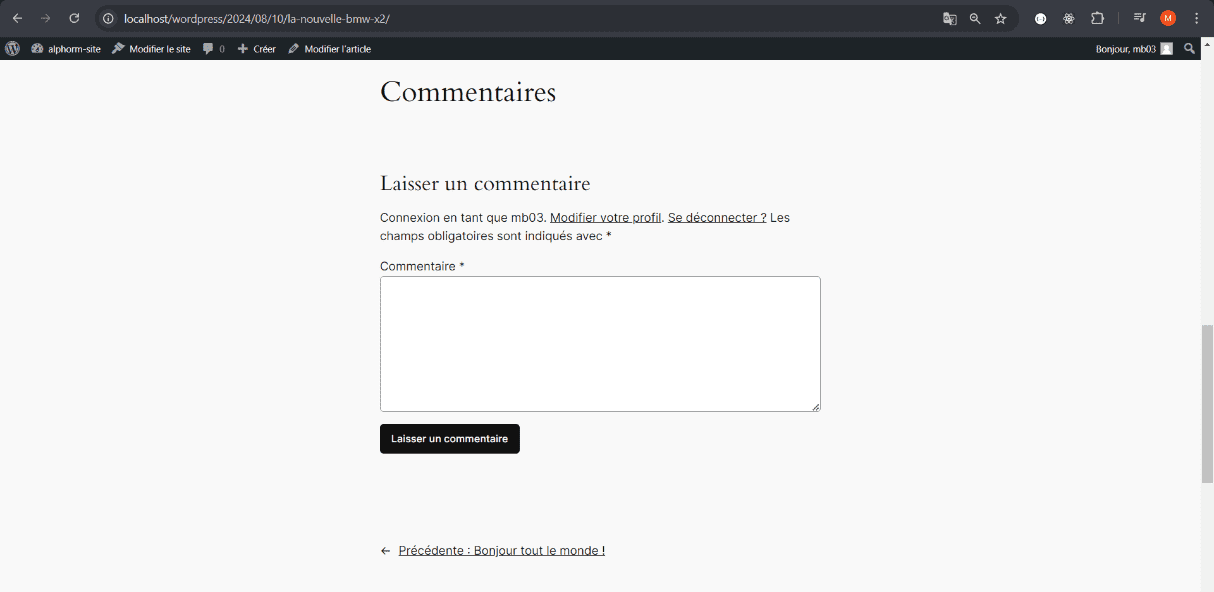Viewport: 1214px width, 592px height.
Task: Click the Se déconnecter ? link
Action: pyautogui.click(x=717, y=217)
